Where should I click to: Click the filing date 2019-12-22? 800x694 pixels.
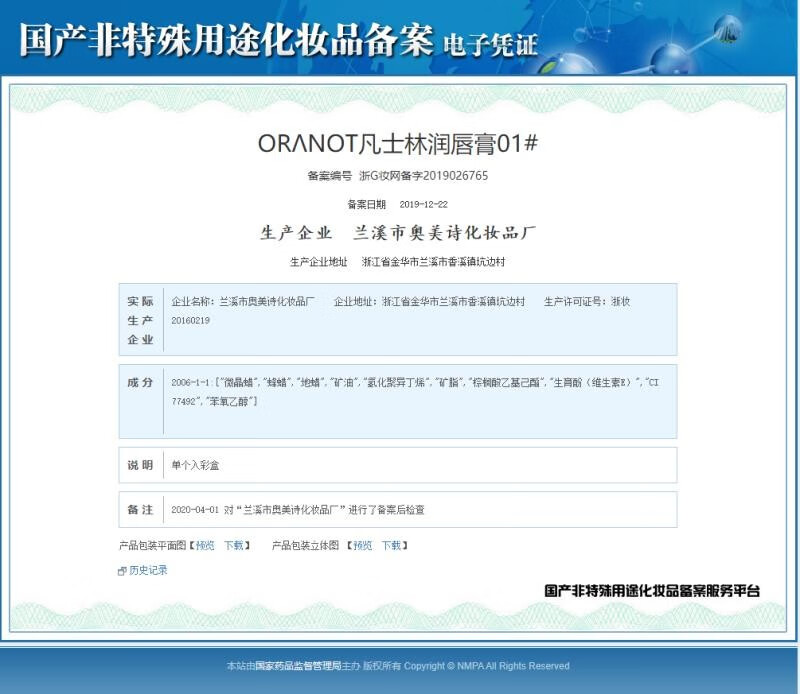click(423, 204)
